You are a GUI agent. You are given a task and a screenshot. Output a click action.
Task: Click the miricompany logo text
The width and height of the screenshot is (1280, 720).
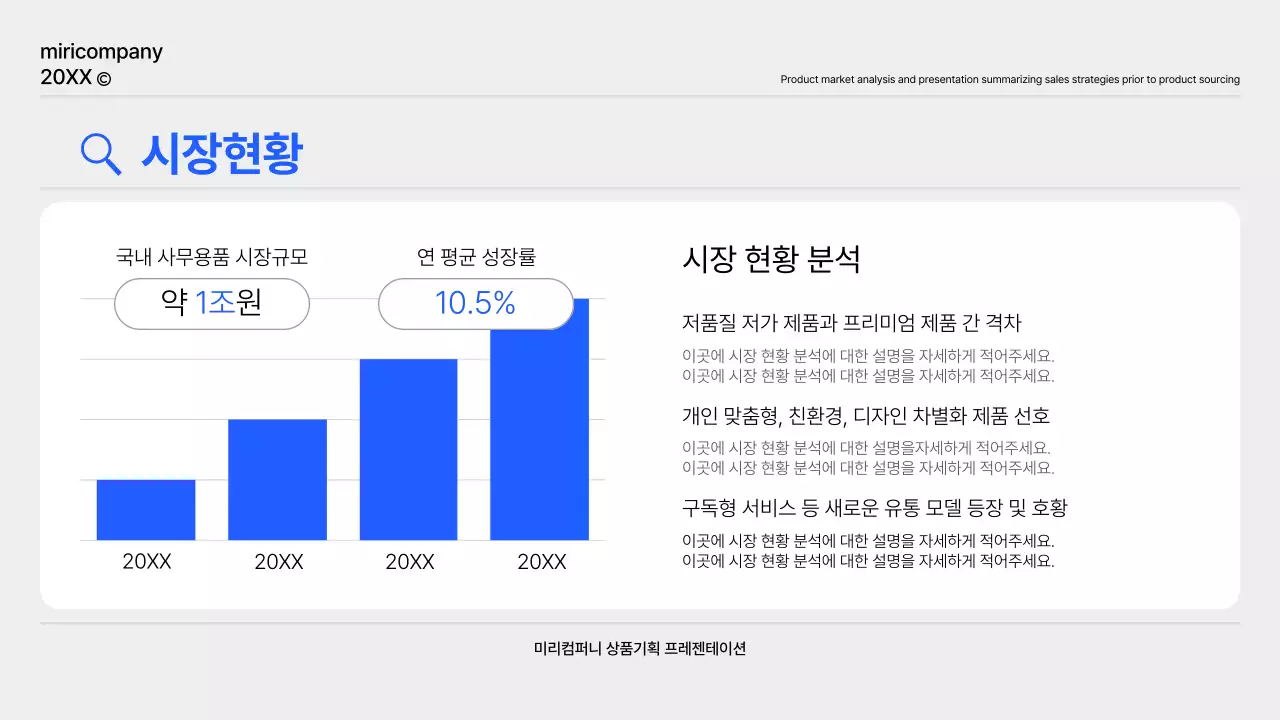pyautogui.click(x=100, y=51)
